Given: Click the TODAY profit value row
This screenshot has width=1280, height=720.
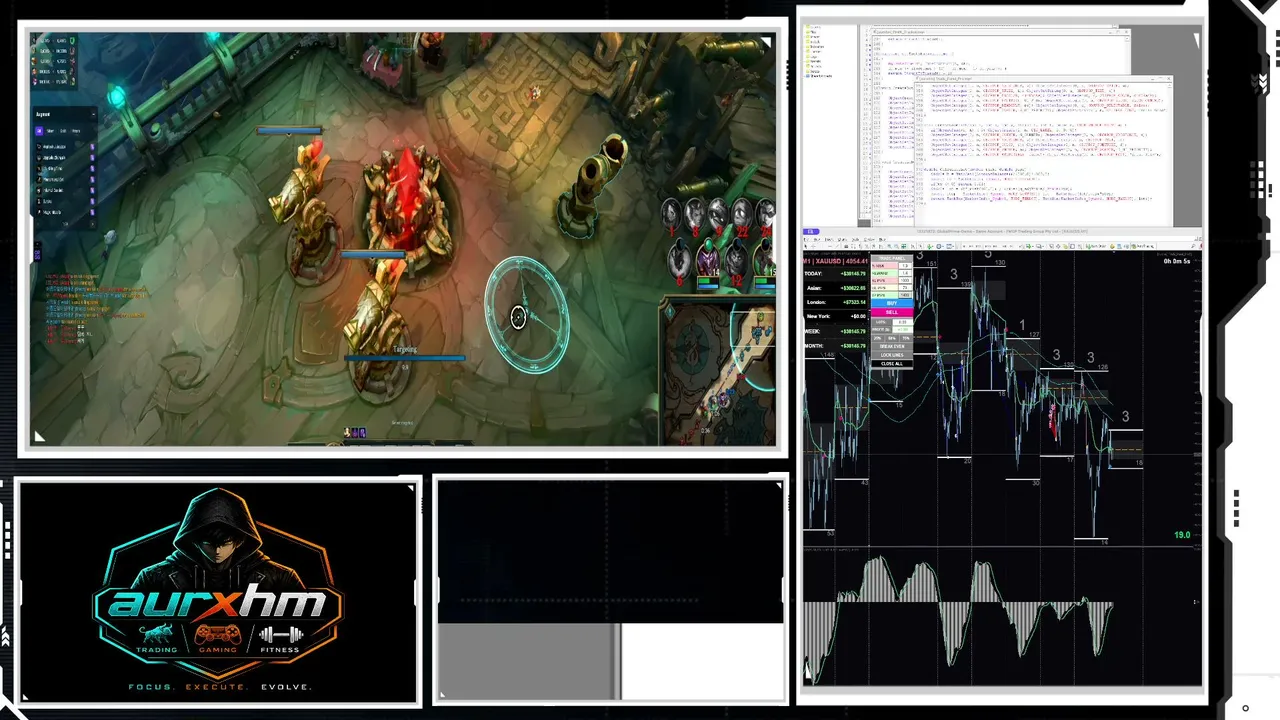Looking at the screenshot, I should point(835,274).
